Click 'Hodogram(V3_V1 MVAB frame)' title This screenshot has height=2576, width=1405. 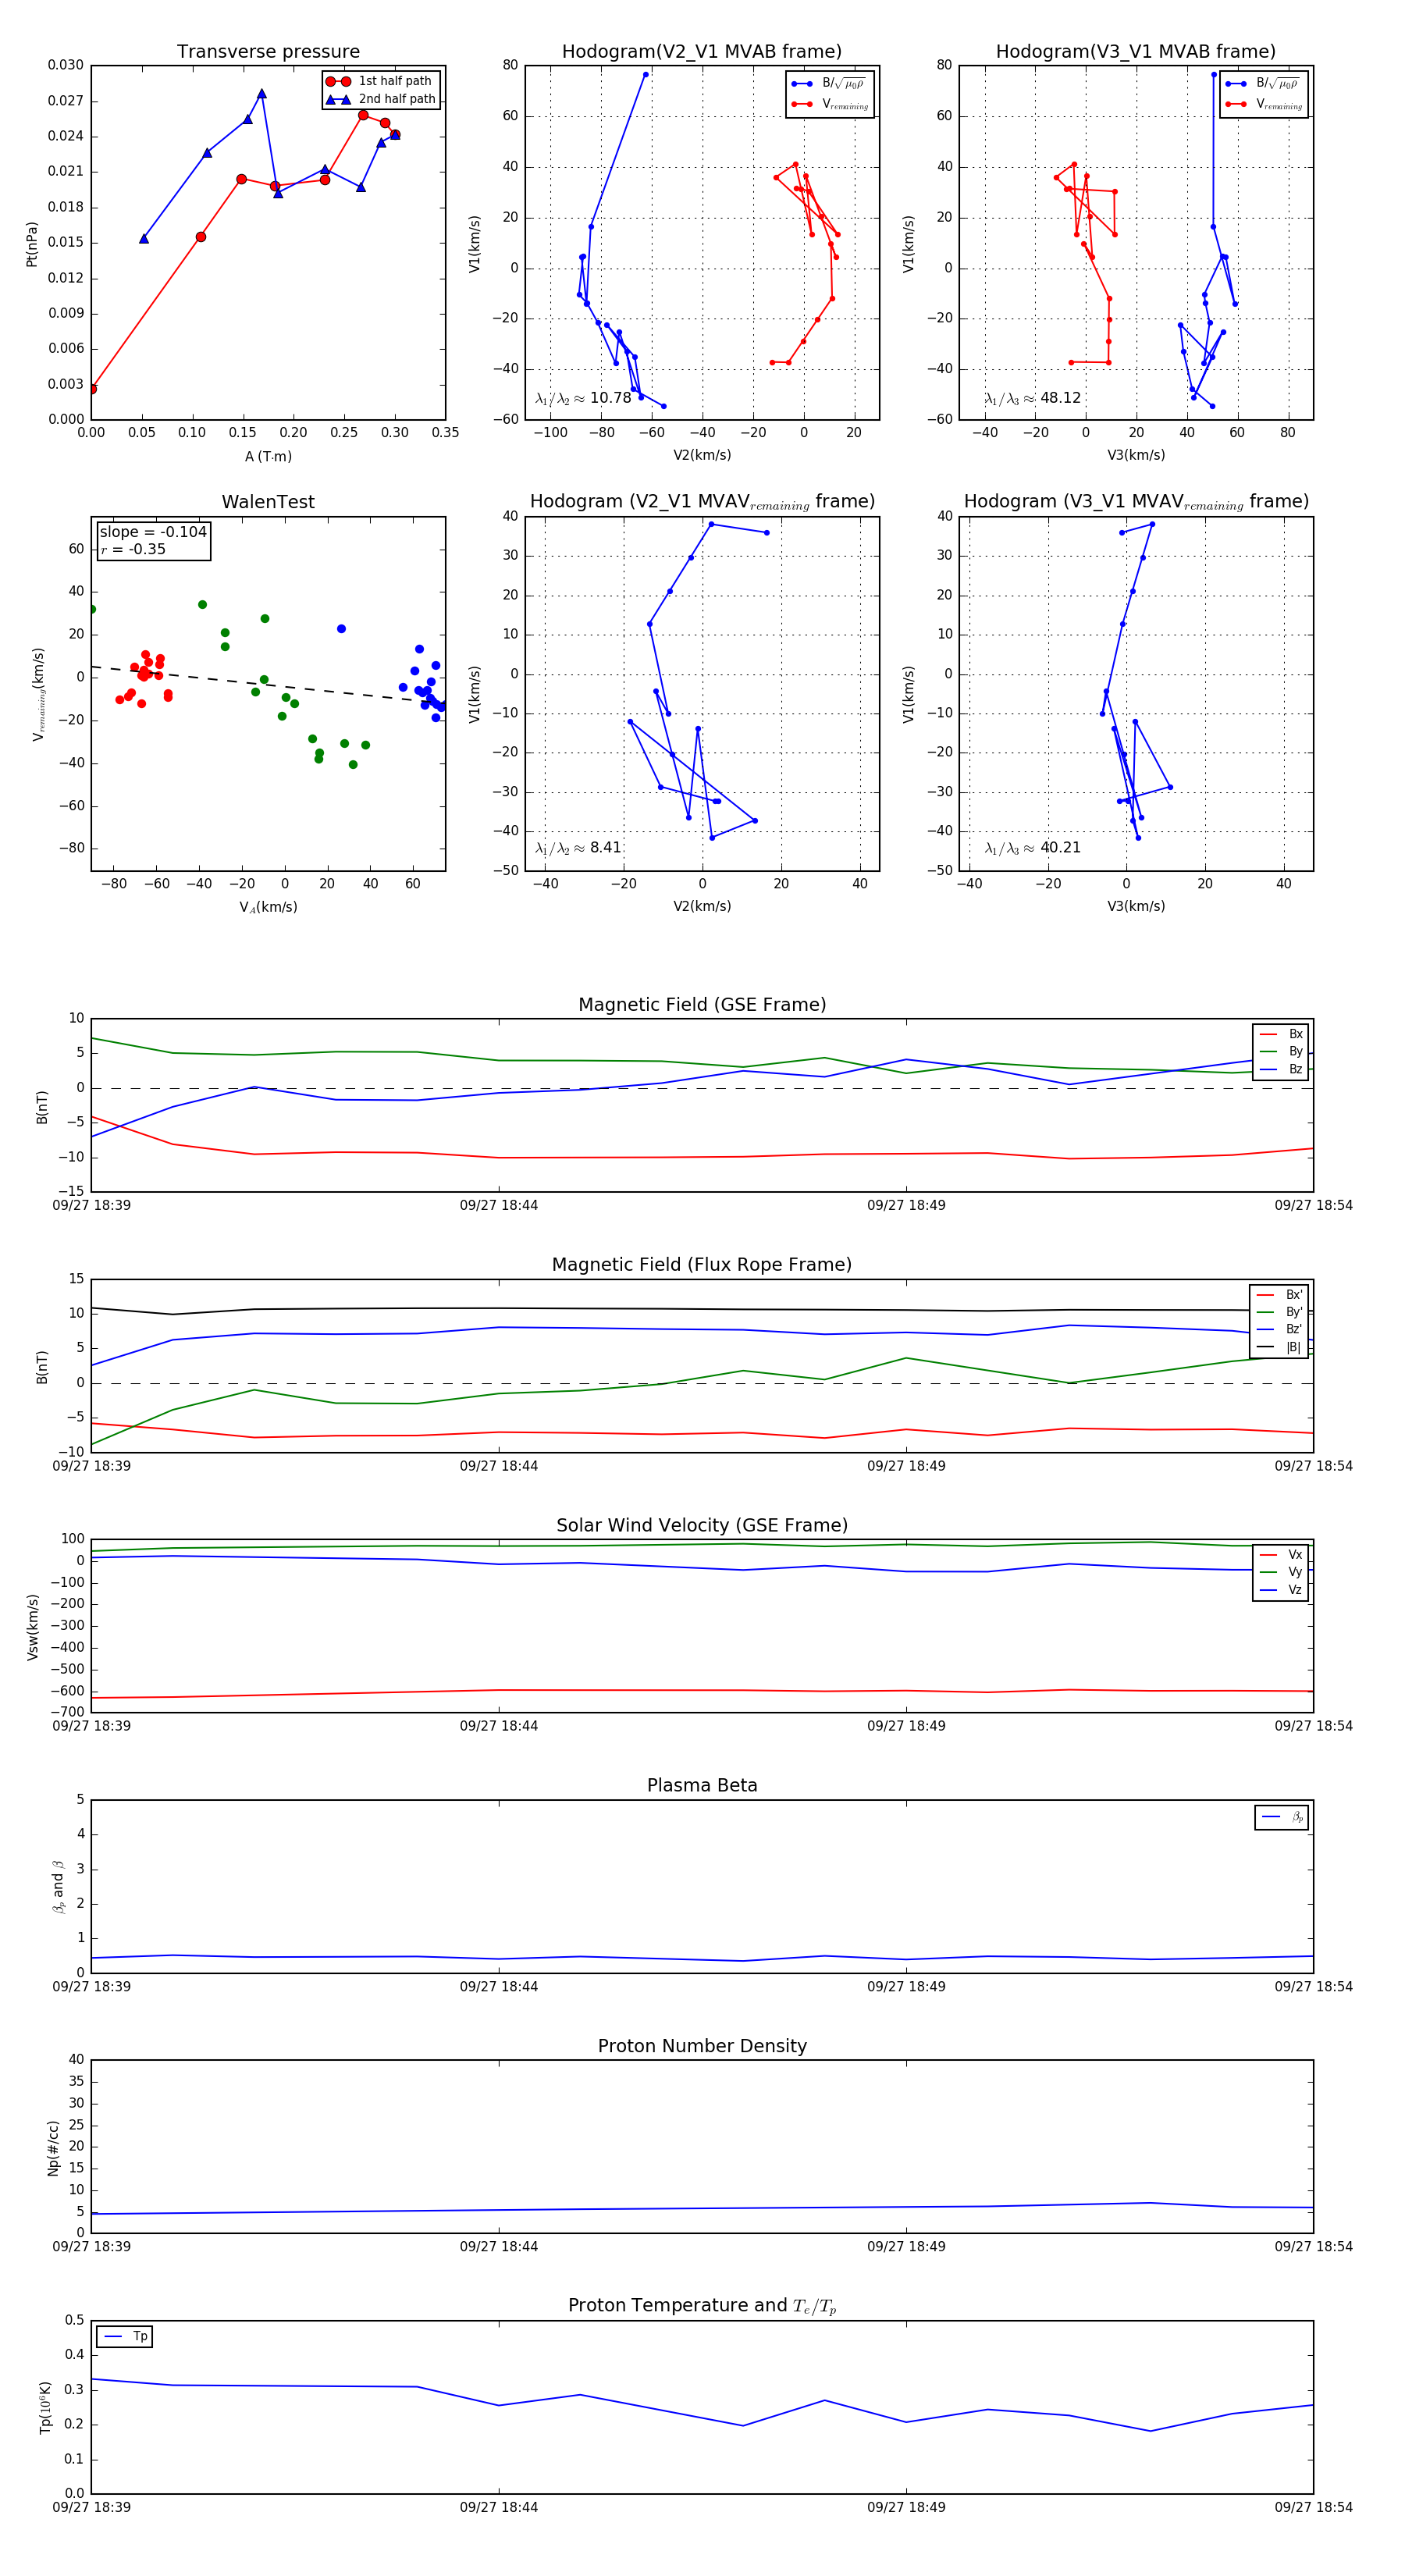1136,52
